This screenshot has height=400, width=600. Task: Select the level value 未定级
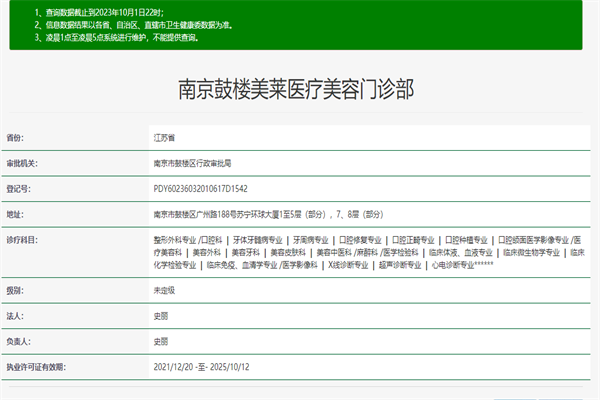pos(164,291)
